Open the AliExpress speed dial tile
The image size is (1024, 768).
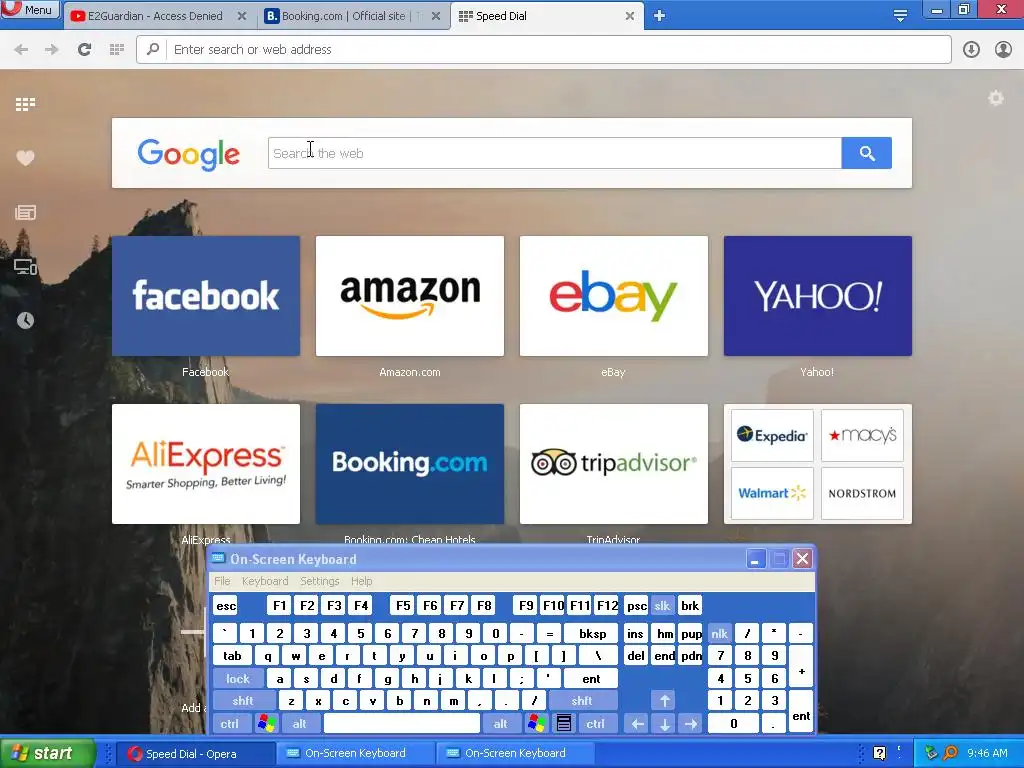206,464
